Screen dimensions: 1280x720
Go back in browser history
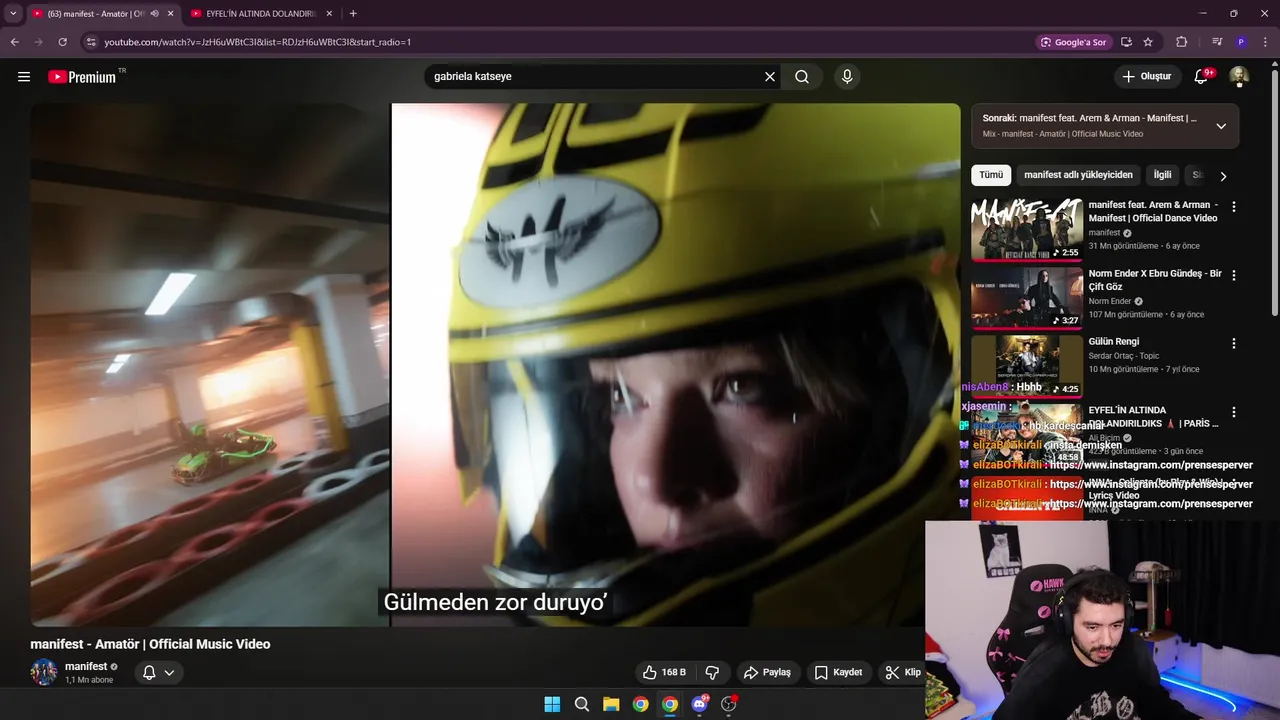[14, 42]
